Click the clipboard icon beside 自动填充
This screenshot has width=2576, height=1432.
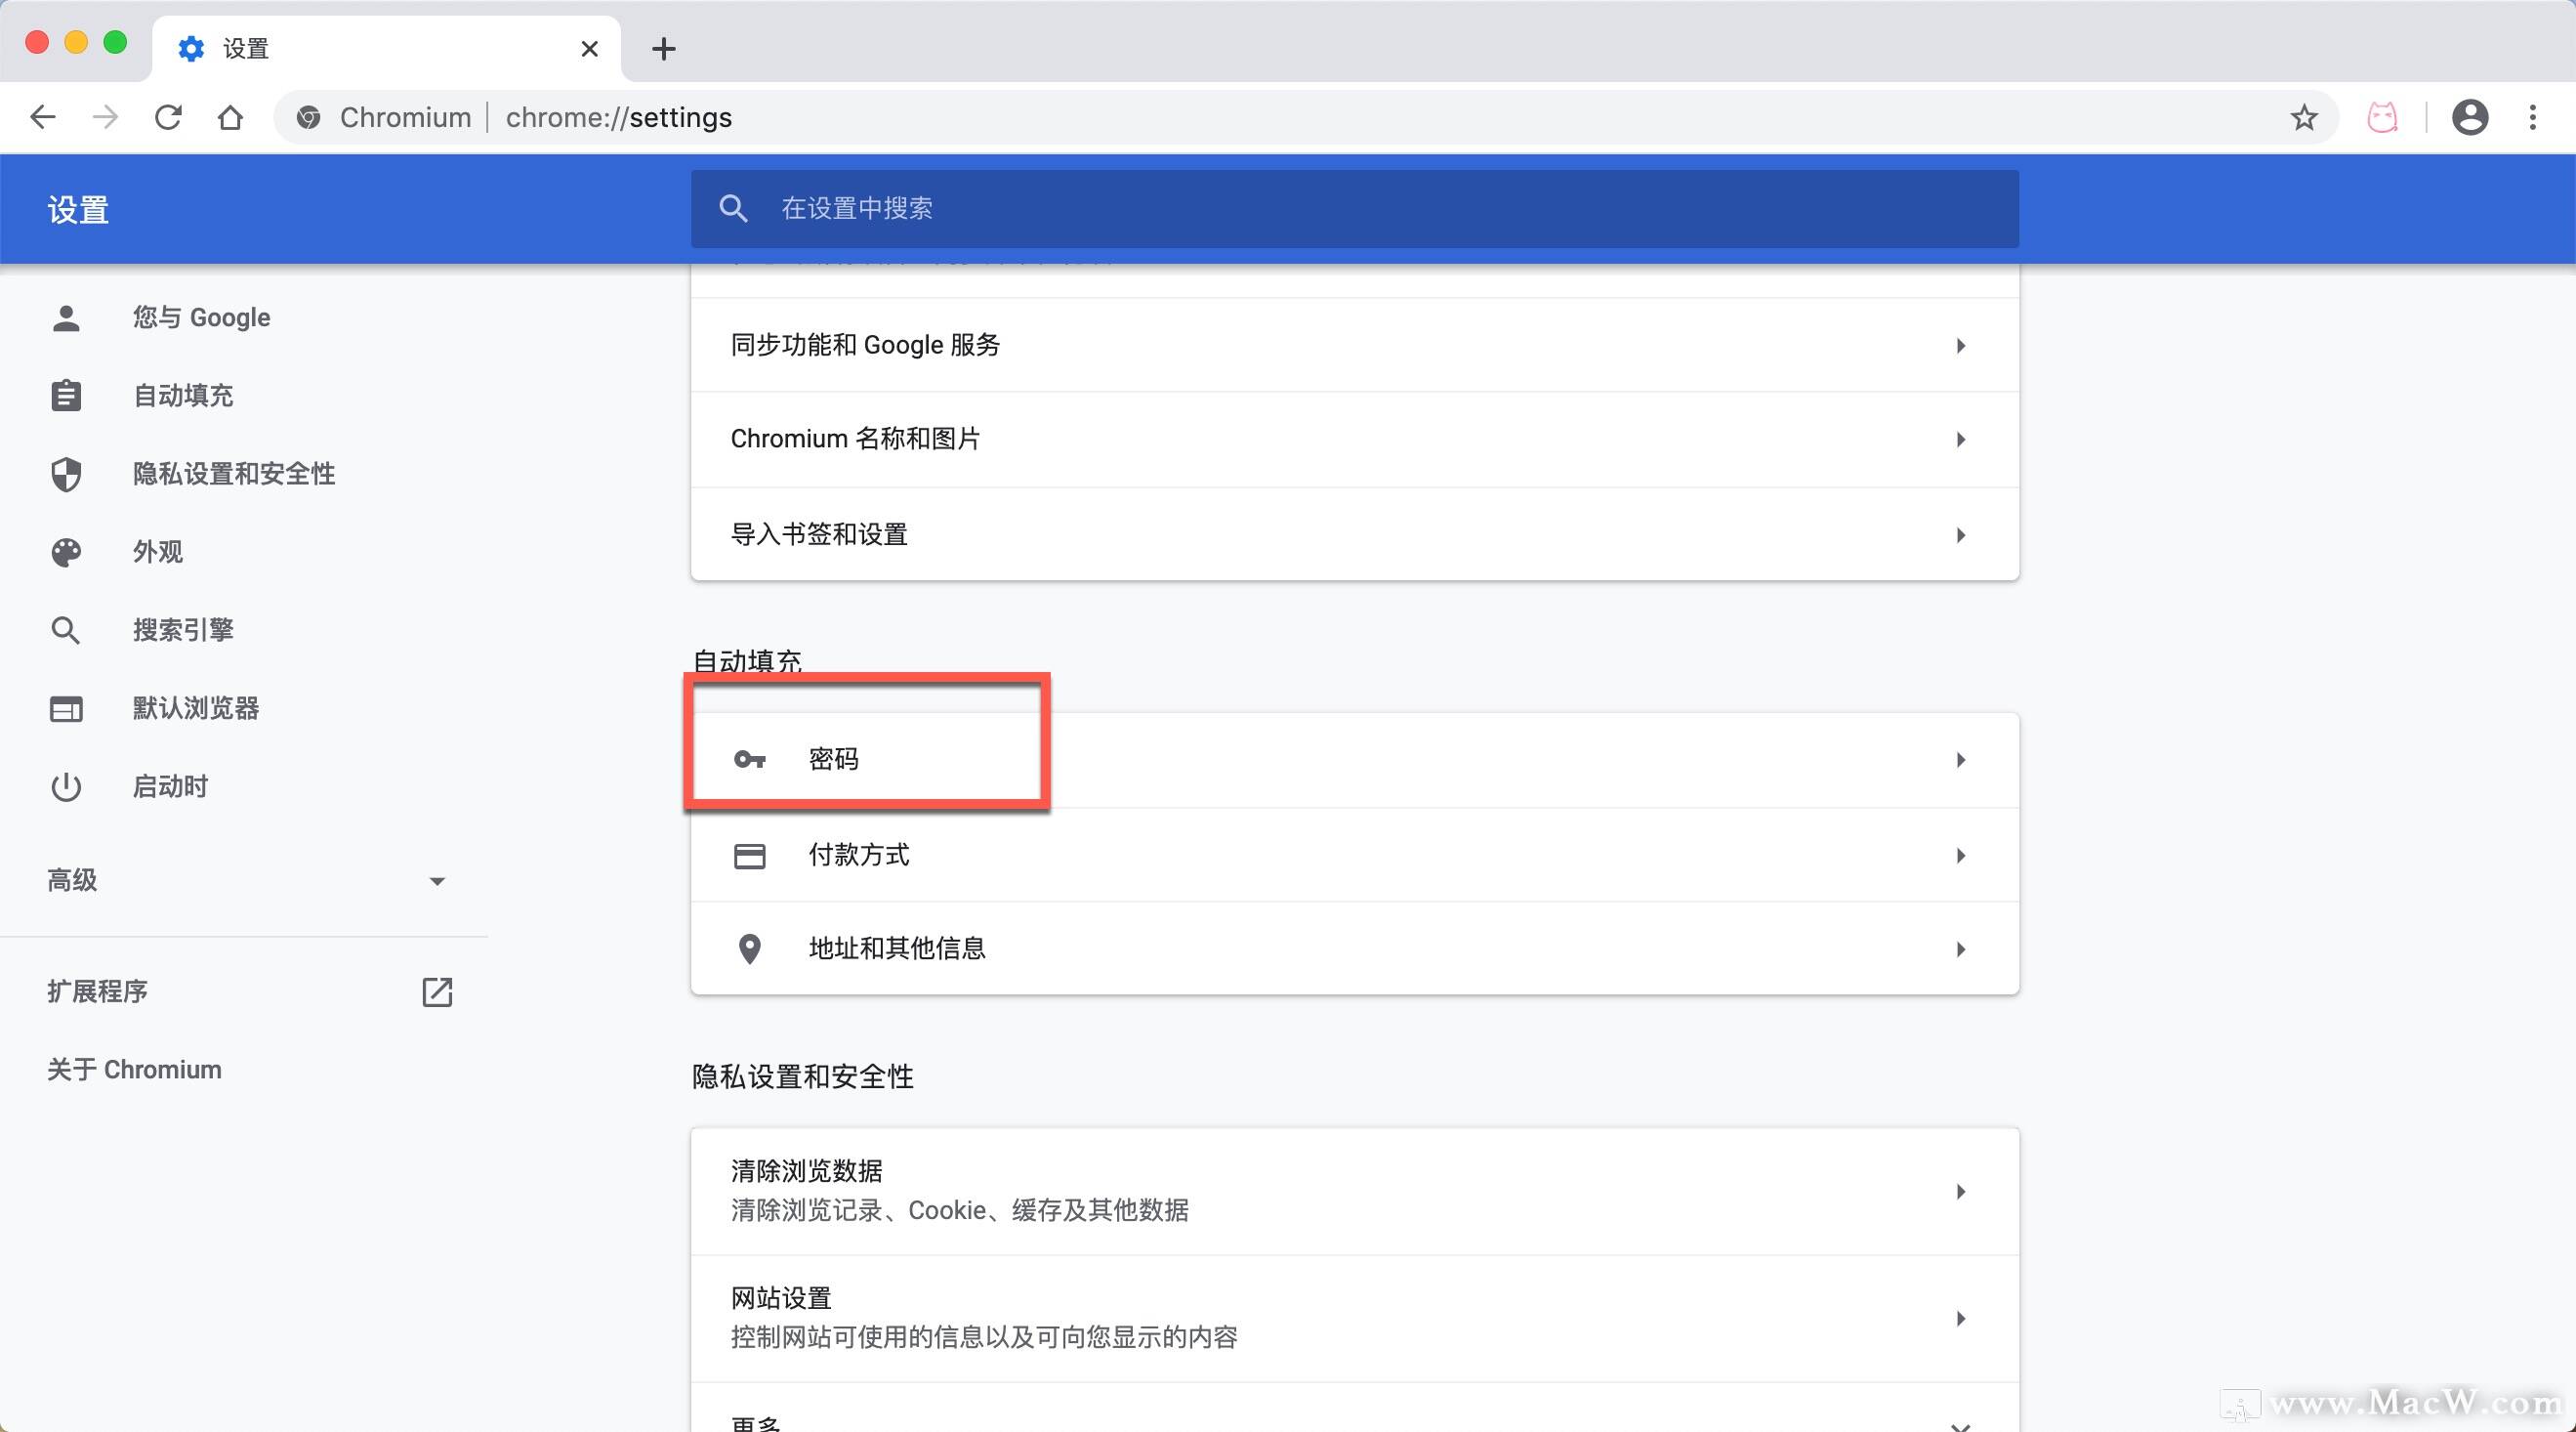(x=66, y=396)
